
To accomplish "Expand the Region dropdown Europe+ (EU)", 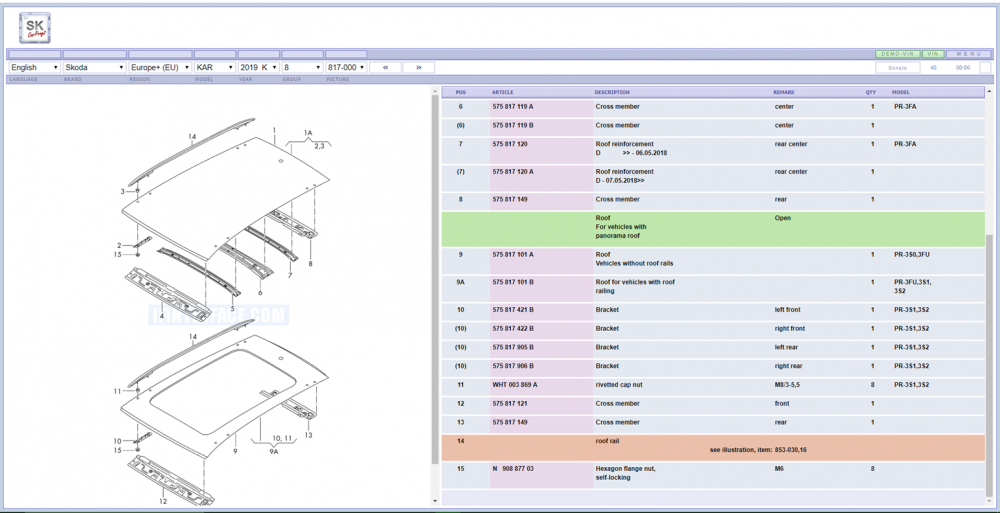I will point(160,67).
